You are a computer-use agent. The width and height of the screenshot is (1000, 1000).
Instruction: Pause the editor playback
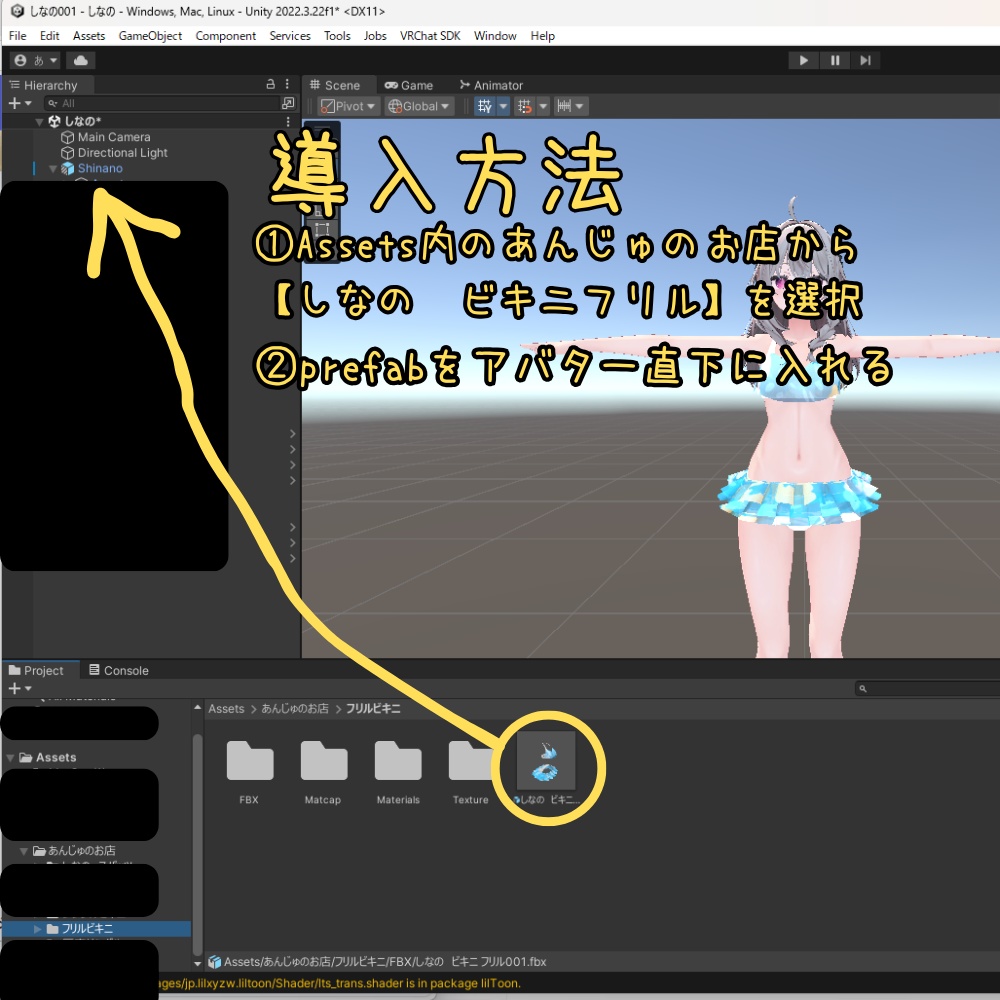[x=835, y=61]
